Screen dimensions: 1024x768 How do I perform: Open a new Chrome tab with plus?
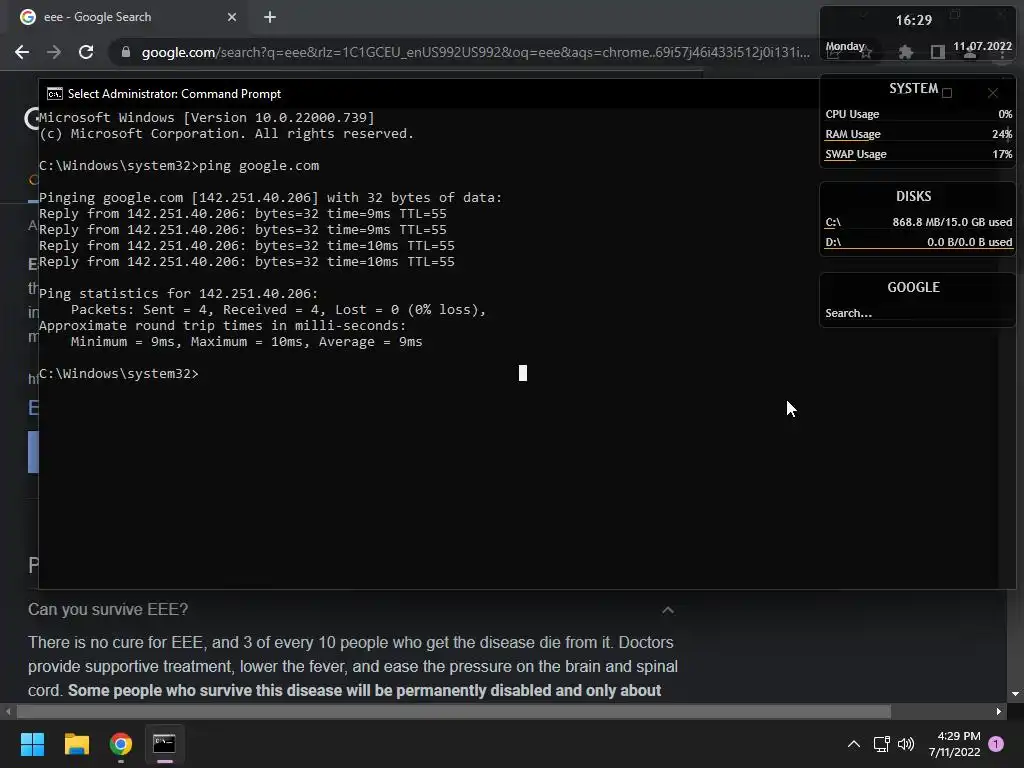270,17
